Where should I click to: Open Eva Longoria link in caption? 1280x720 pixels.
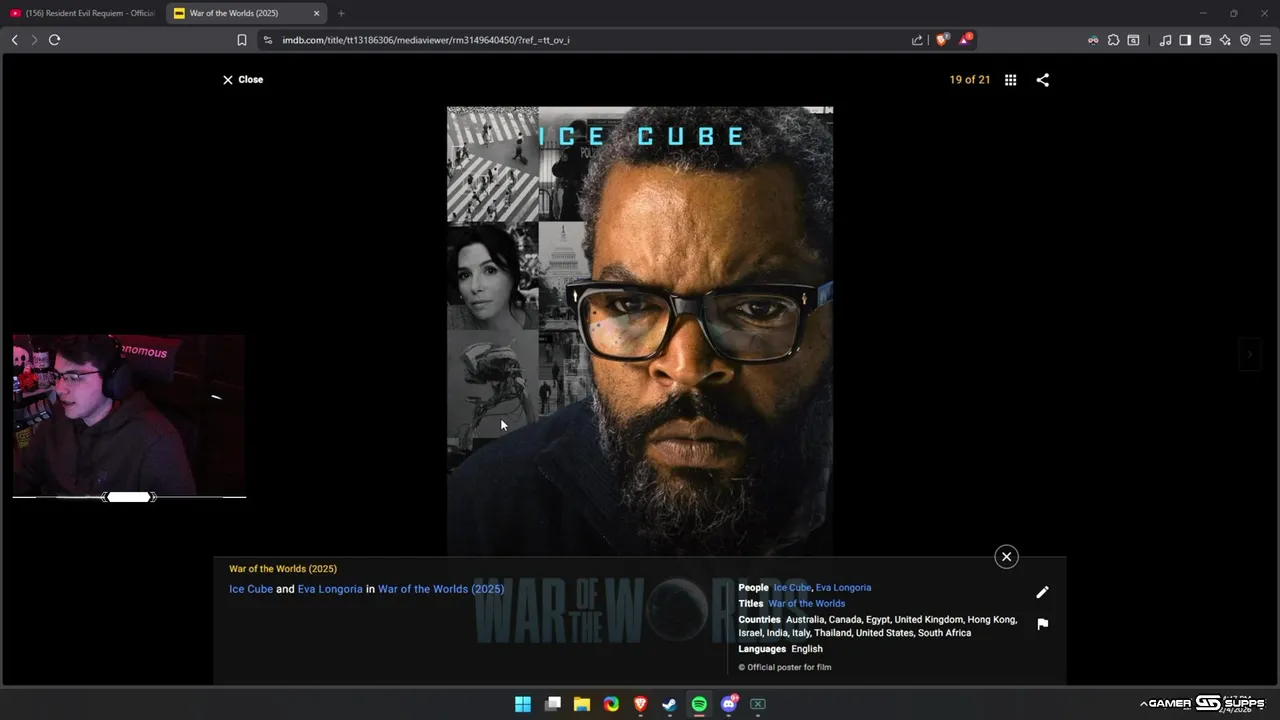[x=330, y=589]
